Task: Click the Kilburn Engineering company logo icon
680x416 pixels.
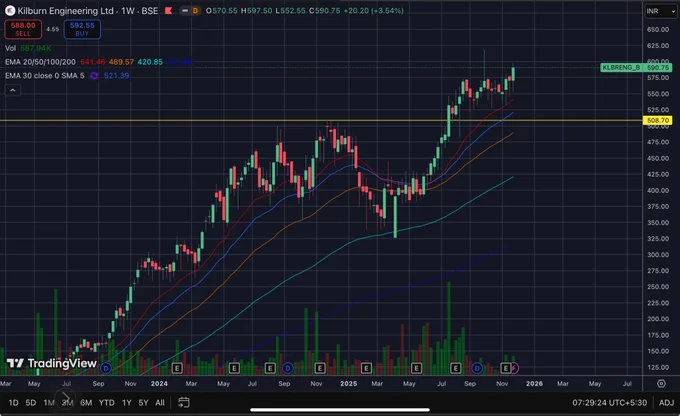Action: point(10,11)
